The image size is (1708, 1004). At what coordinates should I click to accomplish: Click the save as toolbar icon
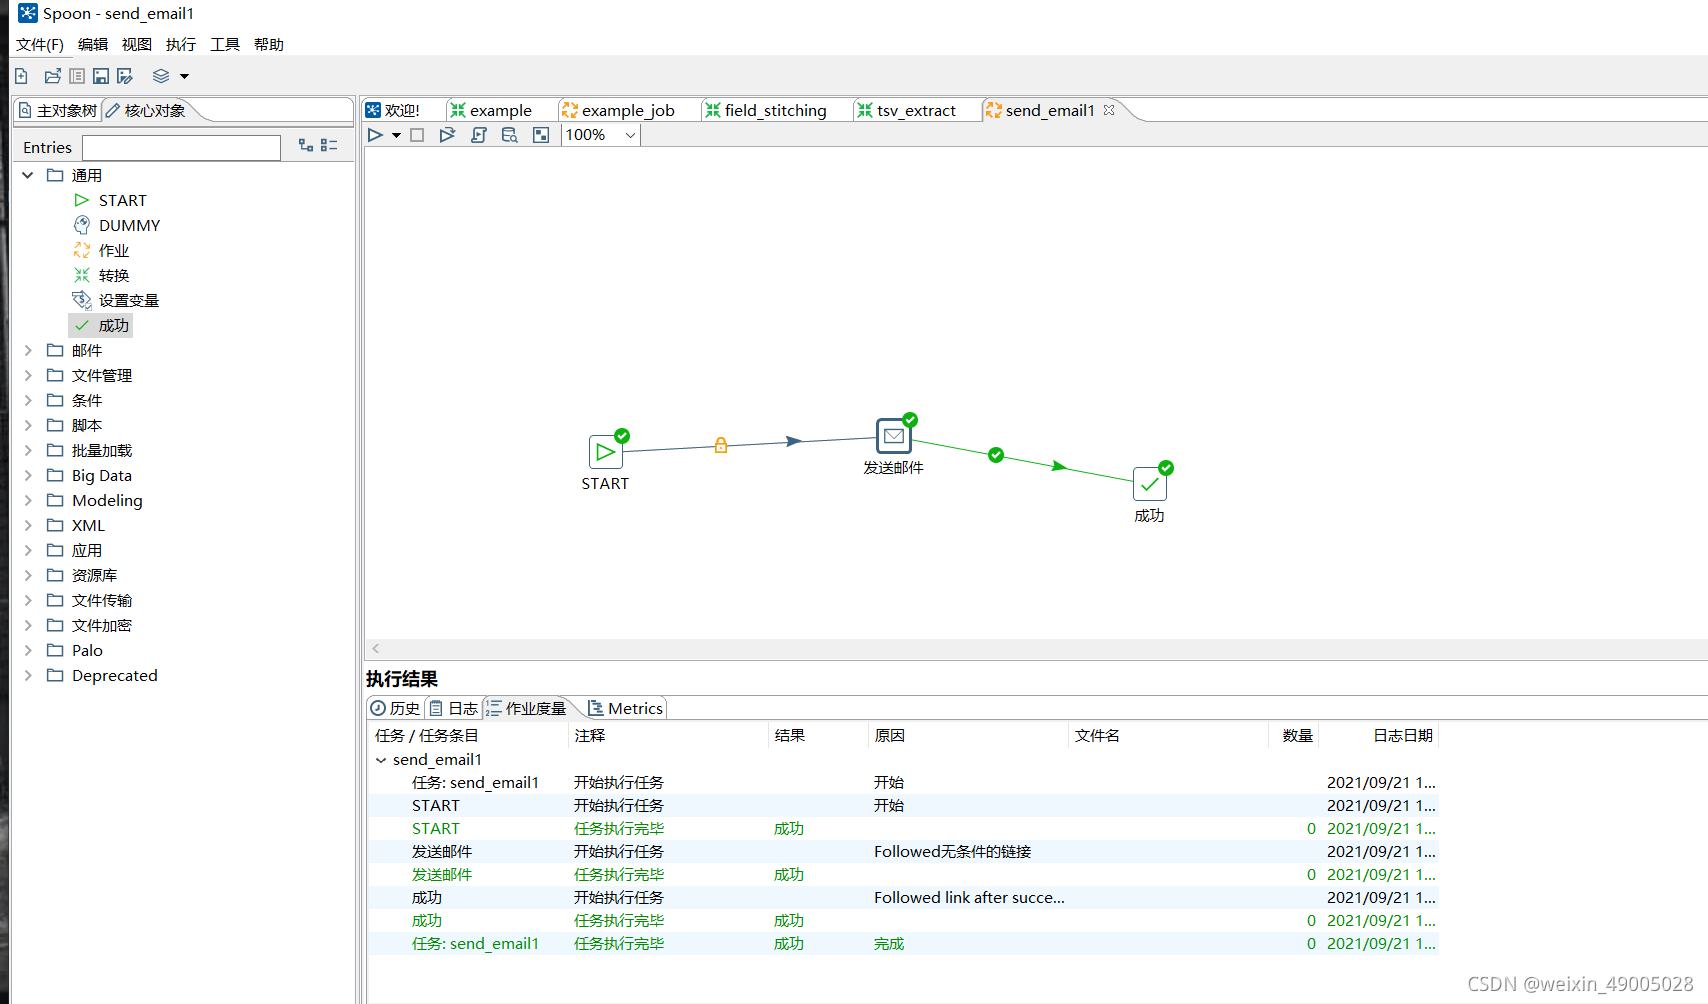click(x=125, y=76)
